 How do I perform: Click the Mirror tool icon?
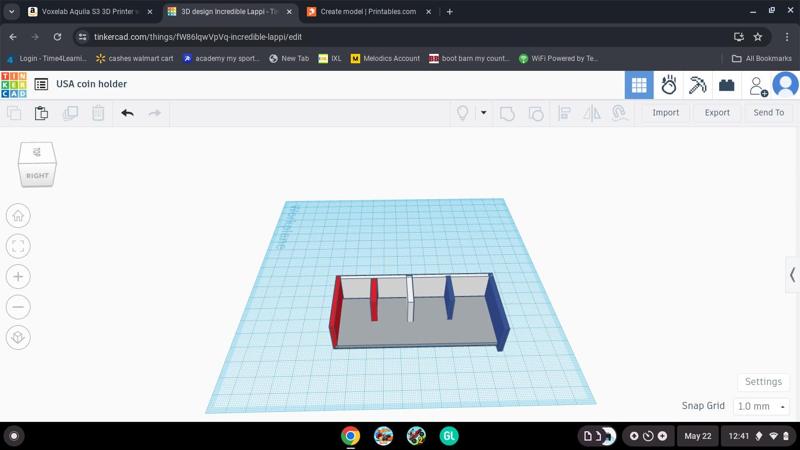pos(592,113)
